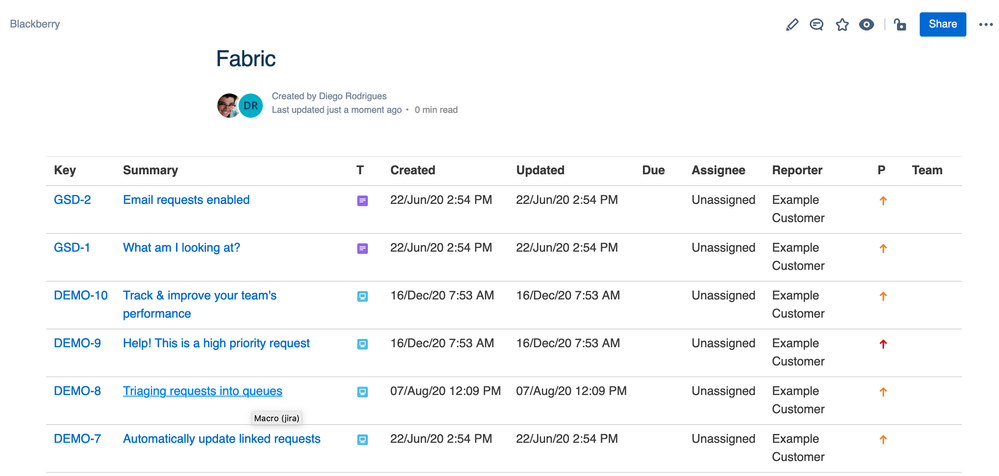Click blue issue type icon for DEMO-8
Screen dimensions: 999x476
click(363, 392)
